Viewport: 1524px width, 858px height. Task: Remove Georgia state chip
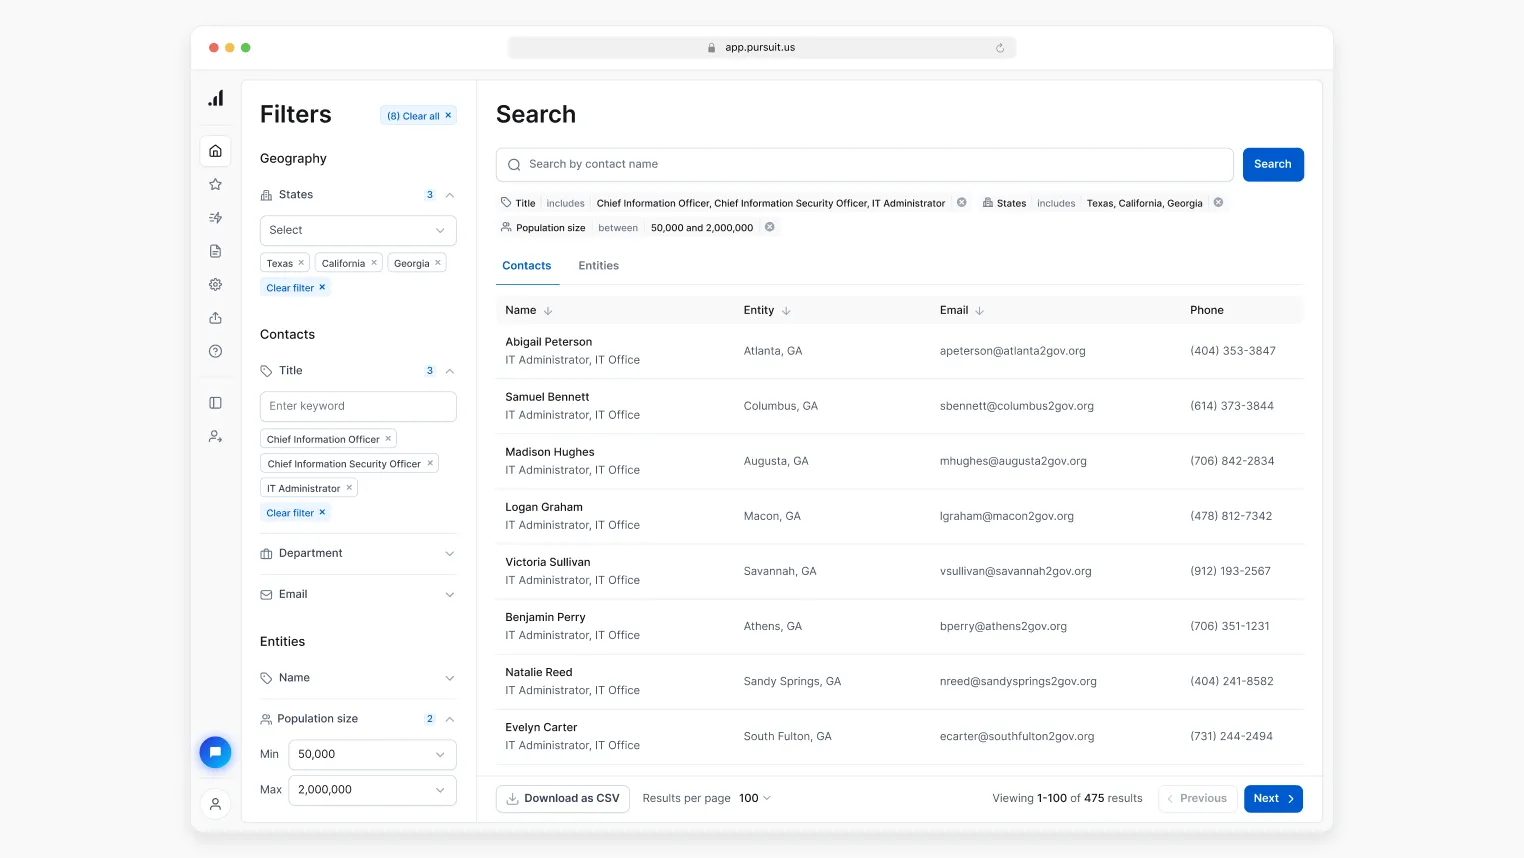pos(438,263)
